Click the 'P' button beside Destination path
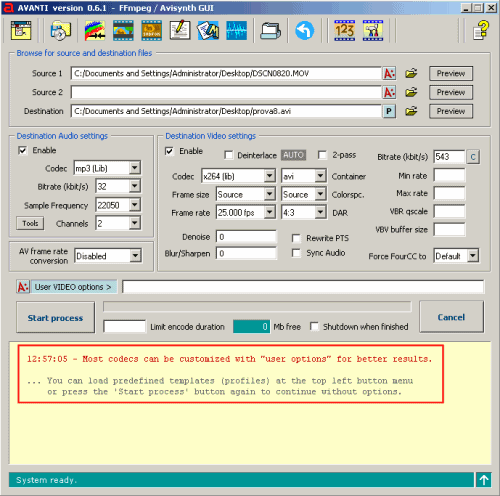Viewport: 500px width, 496px height. point(389,111)
